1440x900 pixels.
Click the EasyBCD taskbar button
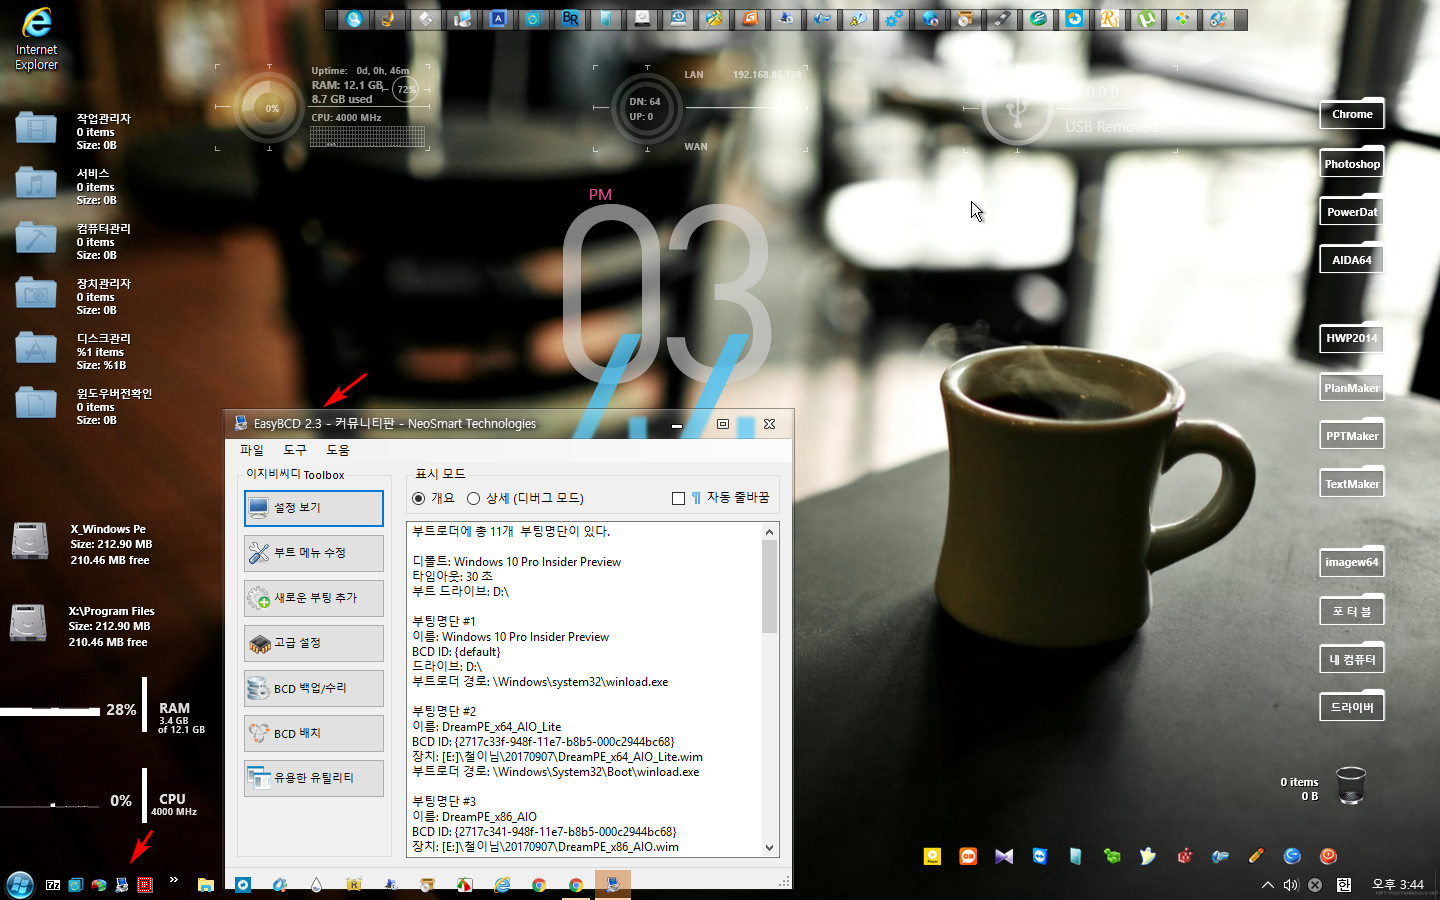[x=613, y=885]
